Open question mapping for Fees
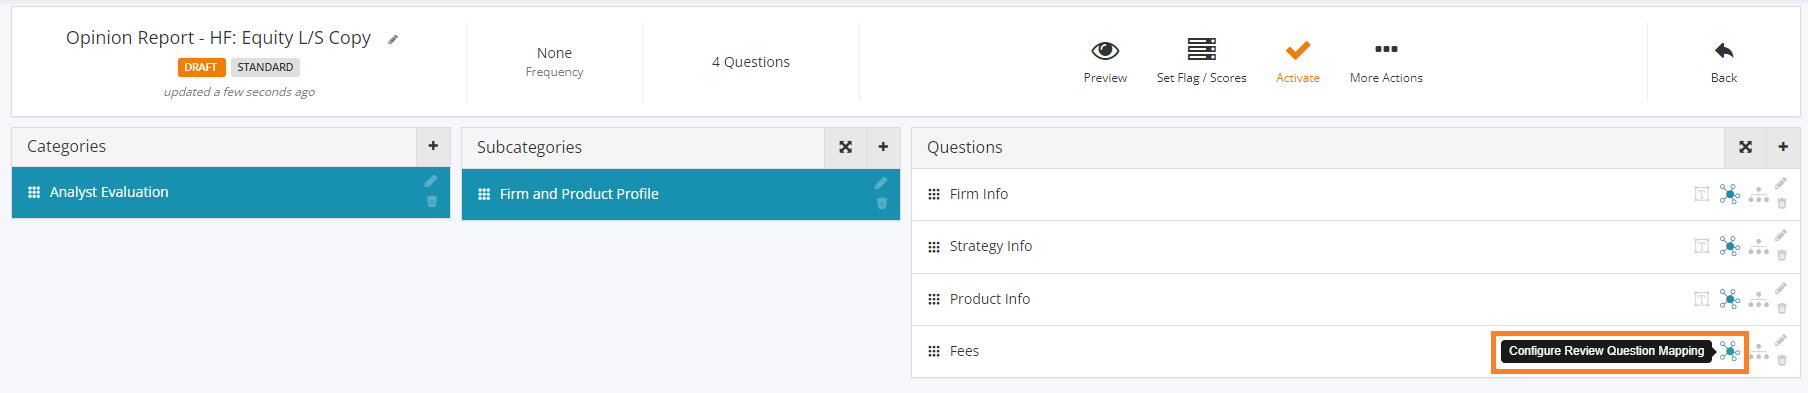Screen dimensions: 1808x393 coord(1729,352)
